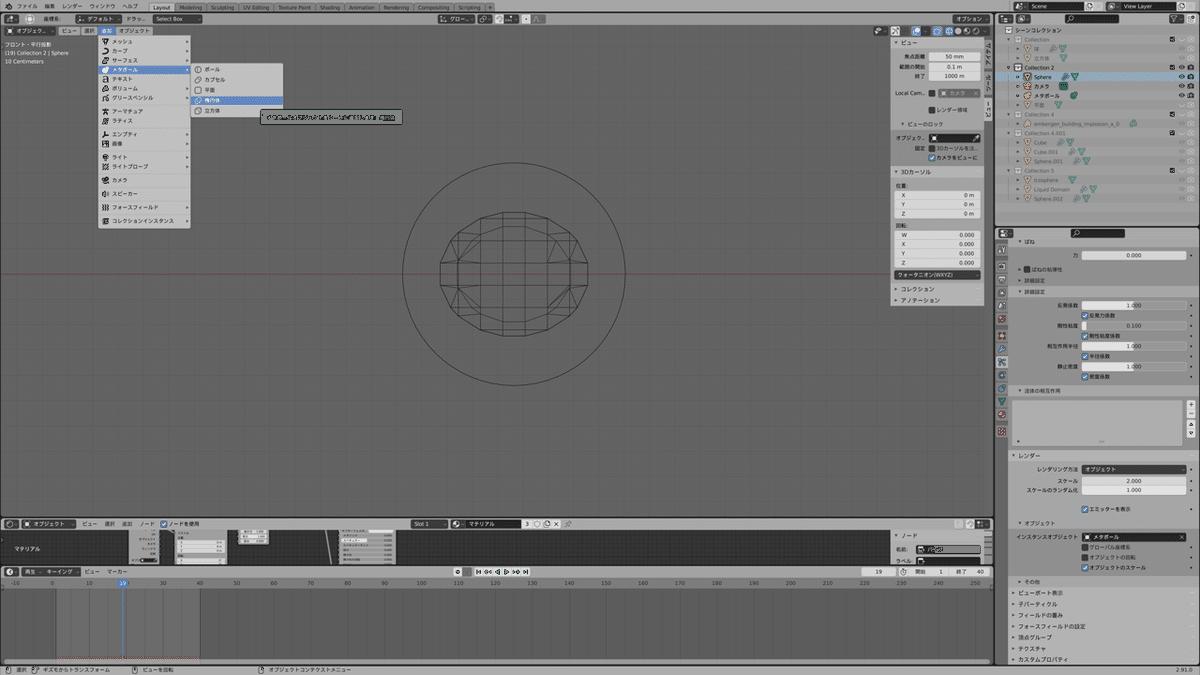Screen dimensions: 1200x675
Task: Click the 選択 menu in viewport header
Action: pyautogui.click(x=88, y=31)
